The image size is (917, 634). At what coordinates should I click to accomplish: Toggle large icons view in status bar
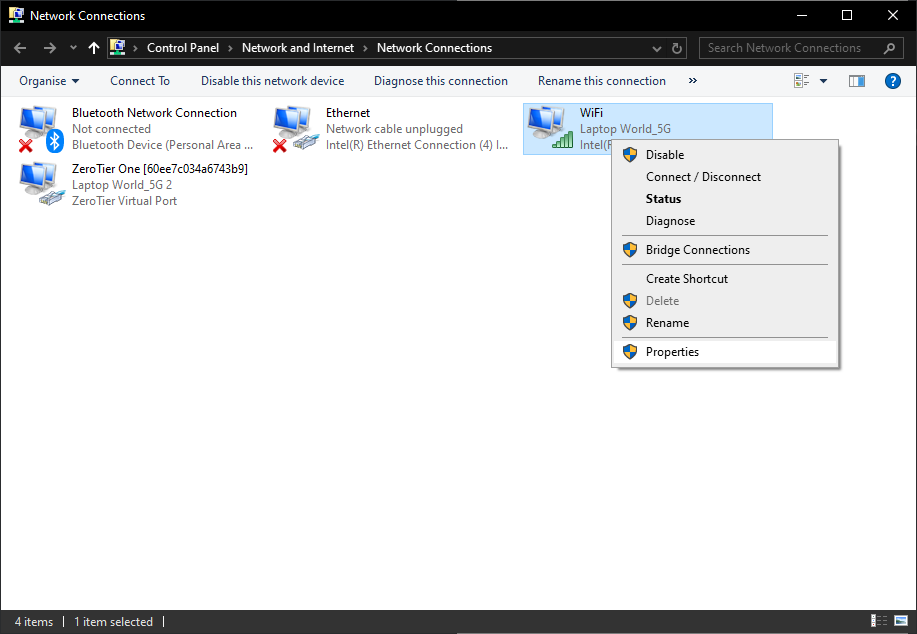(900, 621)
